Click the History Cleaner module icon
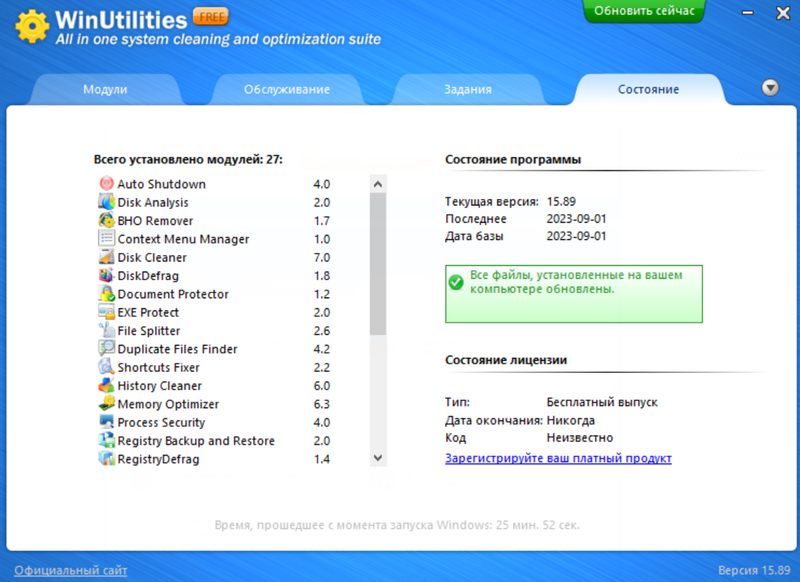The image size is (800, 582). coord(106,386)
